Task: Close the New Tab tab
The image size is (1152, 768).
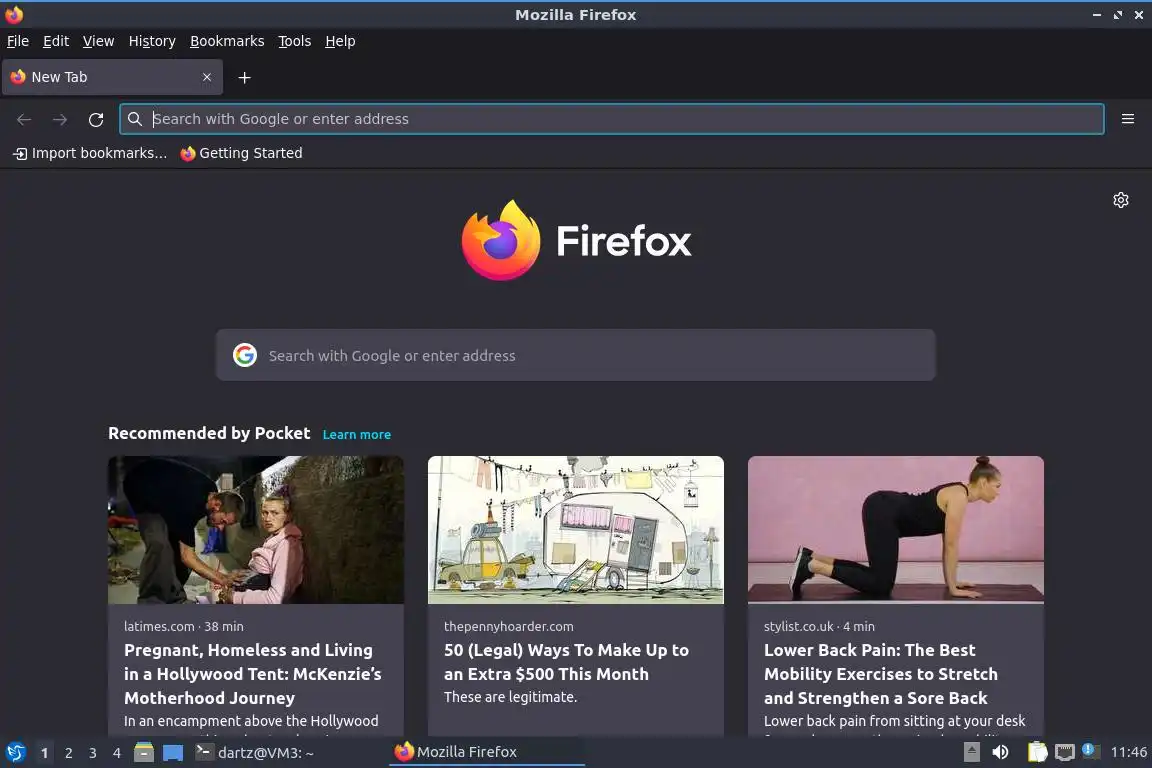Action: (207, 77)
